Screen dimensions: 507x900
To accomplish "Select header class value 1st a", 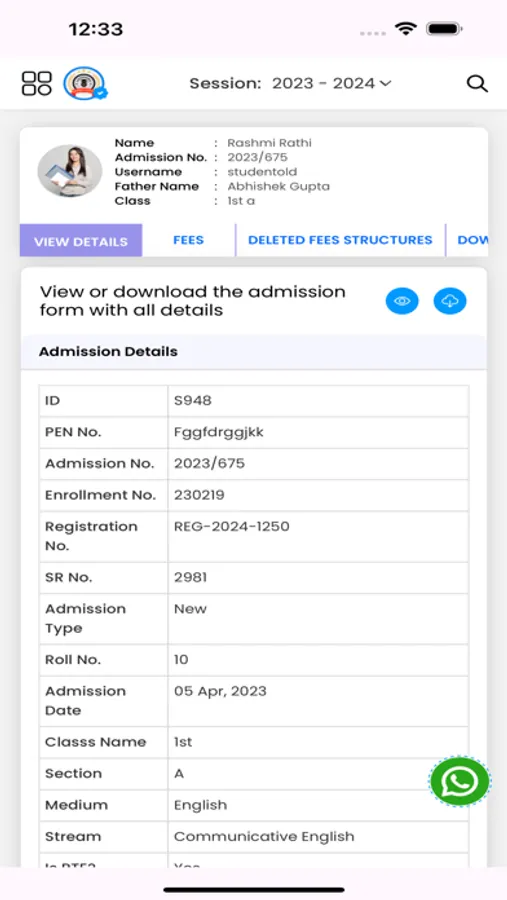I will click(241, 201).
